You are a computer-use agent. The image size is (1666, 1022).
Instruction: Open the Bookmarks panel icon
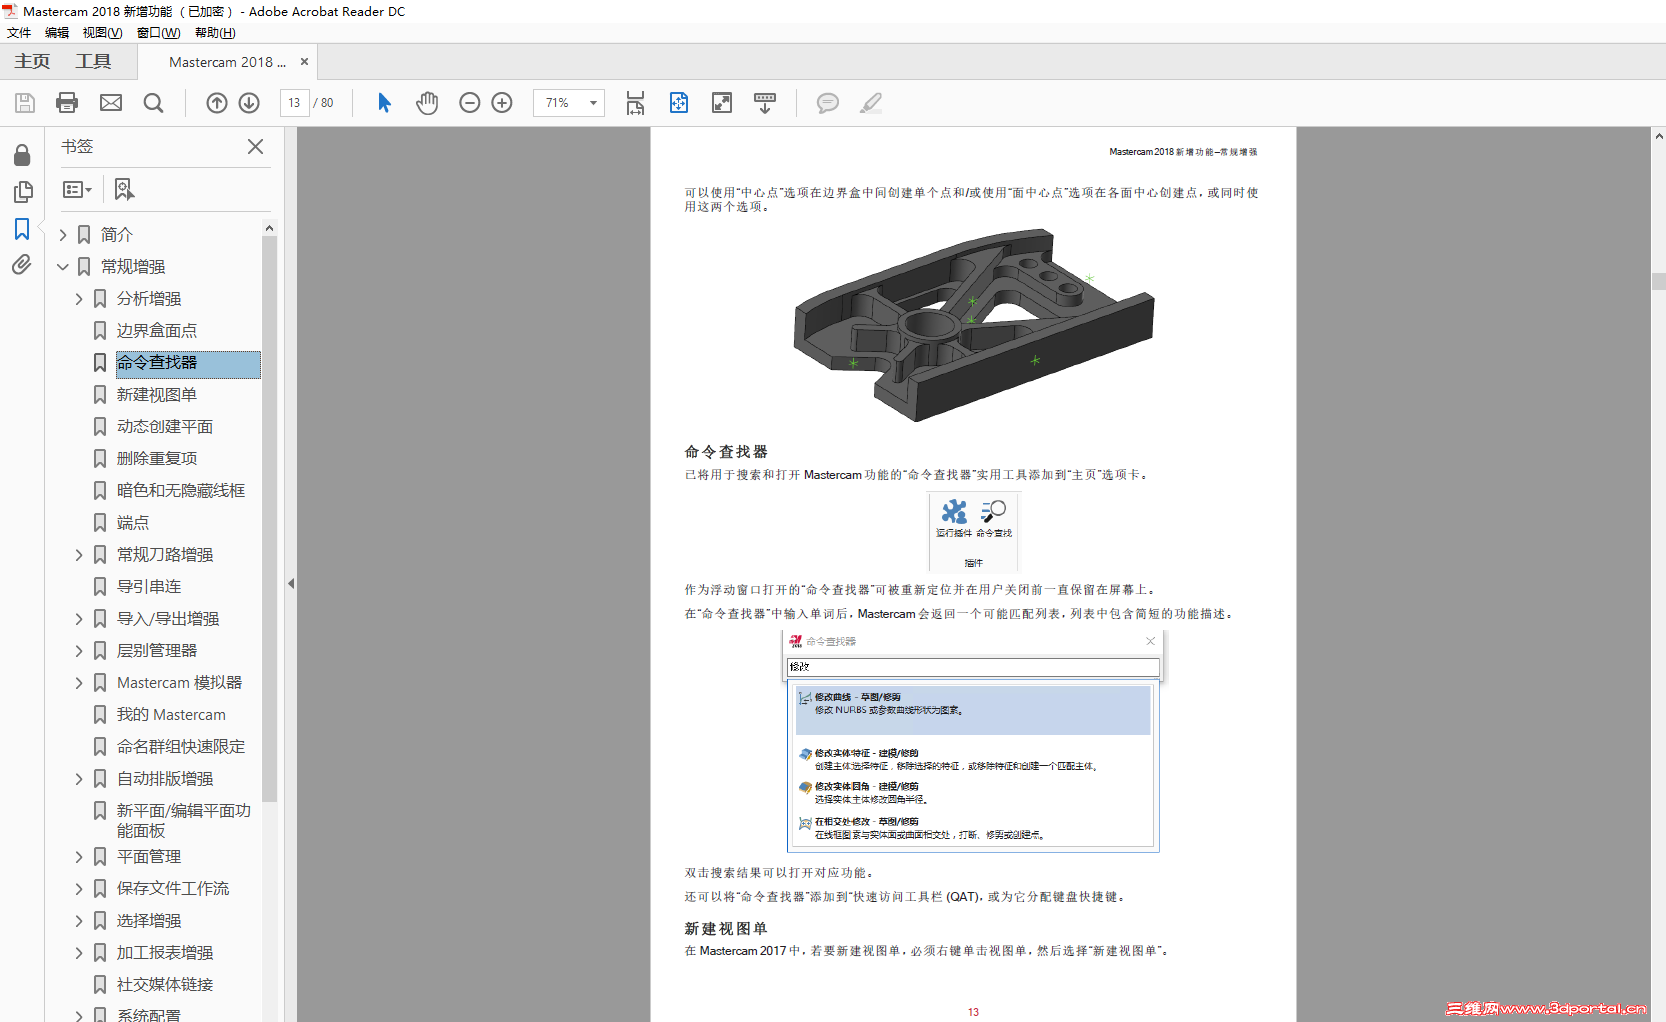pos(22,229)
